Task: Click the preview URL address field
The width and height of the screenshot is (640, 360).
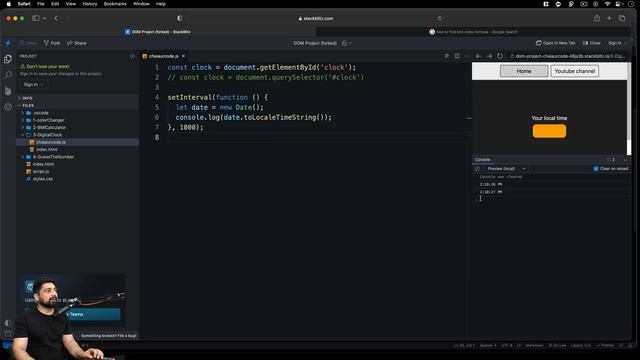Action: [x=568, y=56]
